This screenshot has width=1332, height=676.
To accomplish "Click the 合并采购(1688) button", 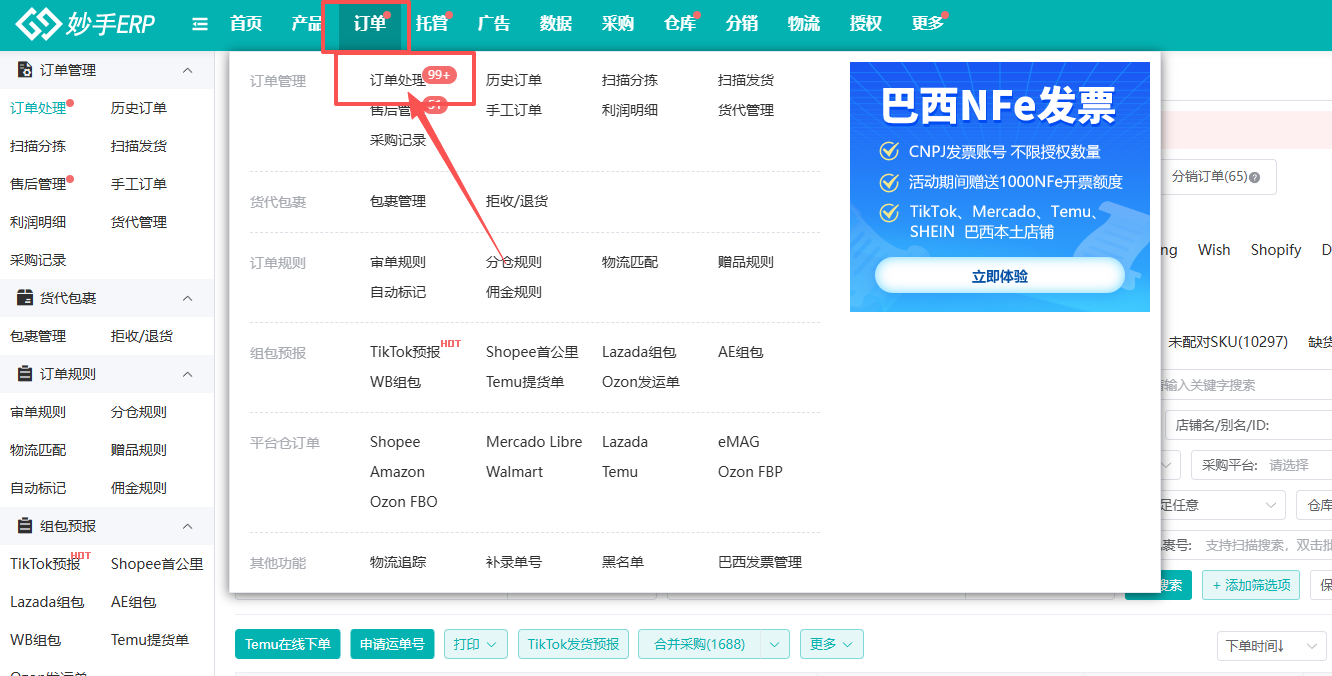I will pyautogui.click(x=700, y=644).
